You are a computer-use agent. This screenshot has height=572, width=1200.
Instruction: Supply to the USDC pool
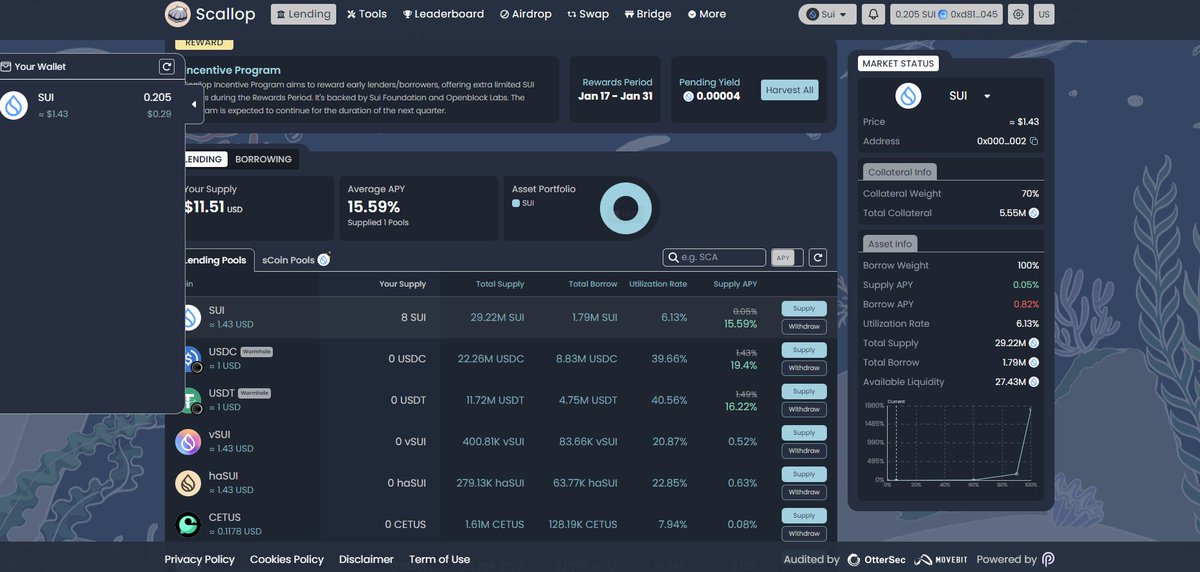[804, 350]
